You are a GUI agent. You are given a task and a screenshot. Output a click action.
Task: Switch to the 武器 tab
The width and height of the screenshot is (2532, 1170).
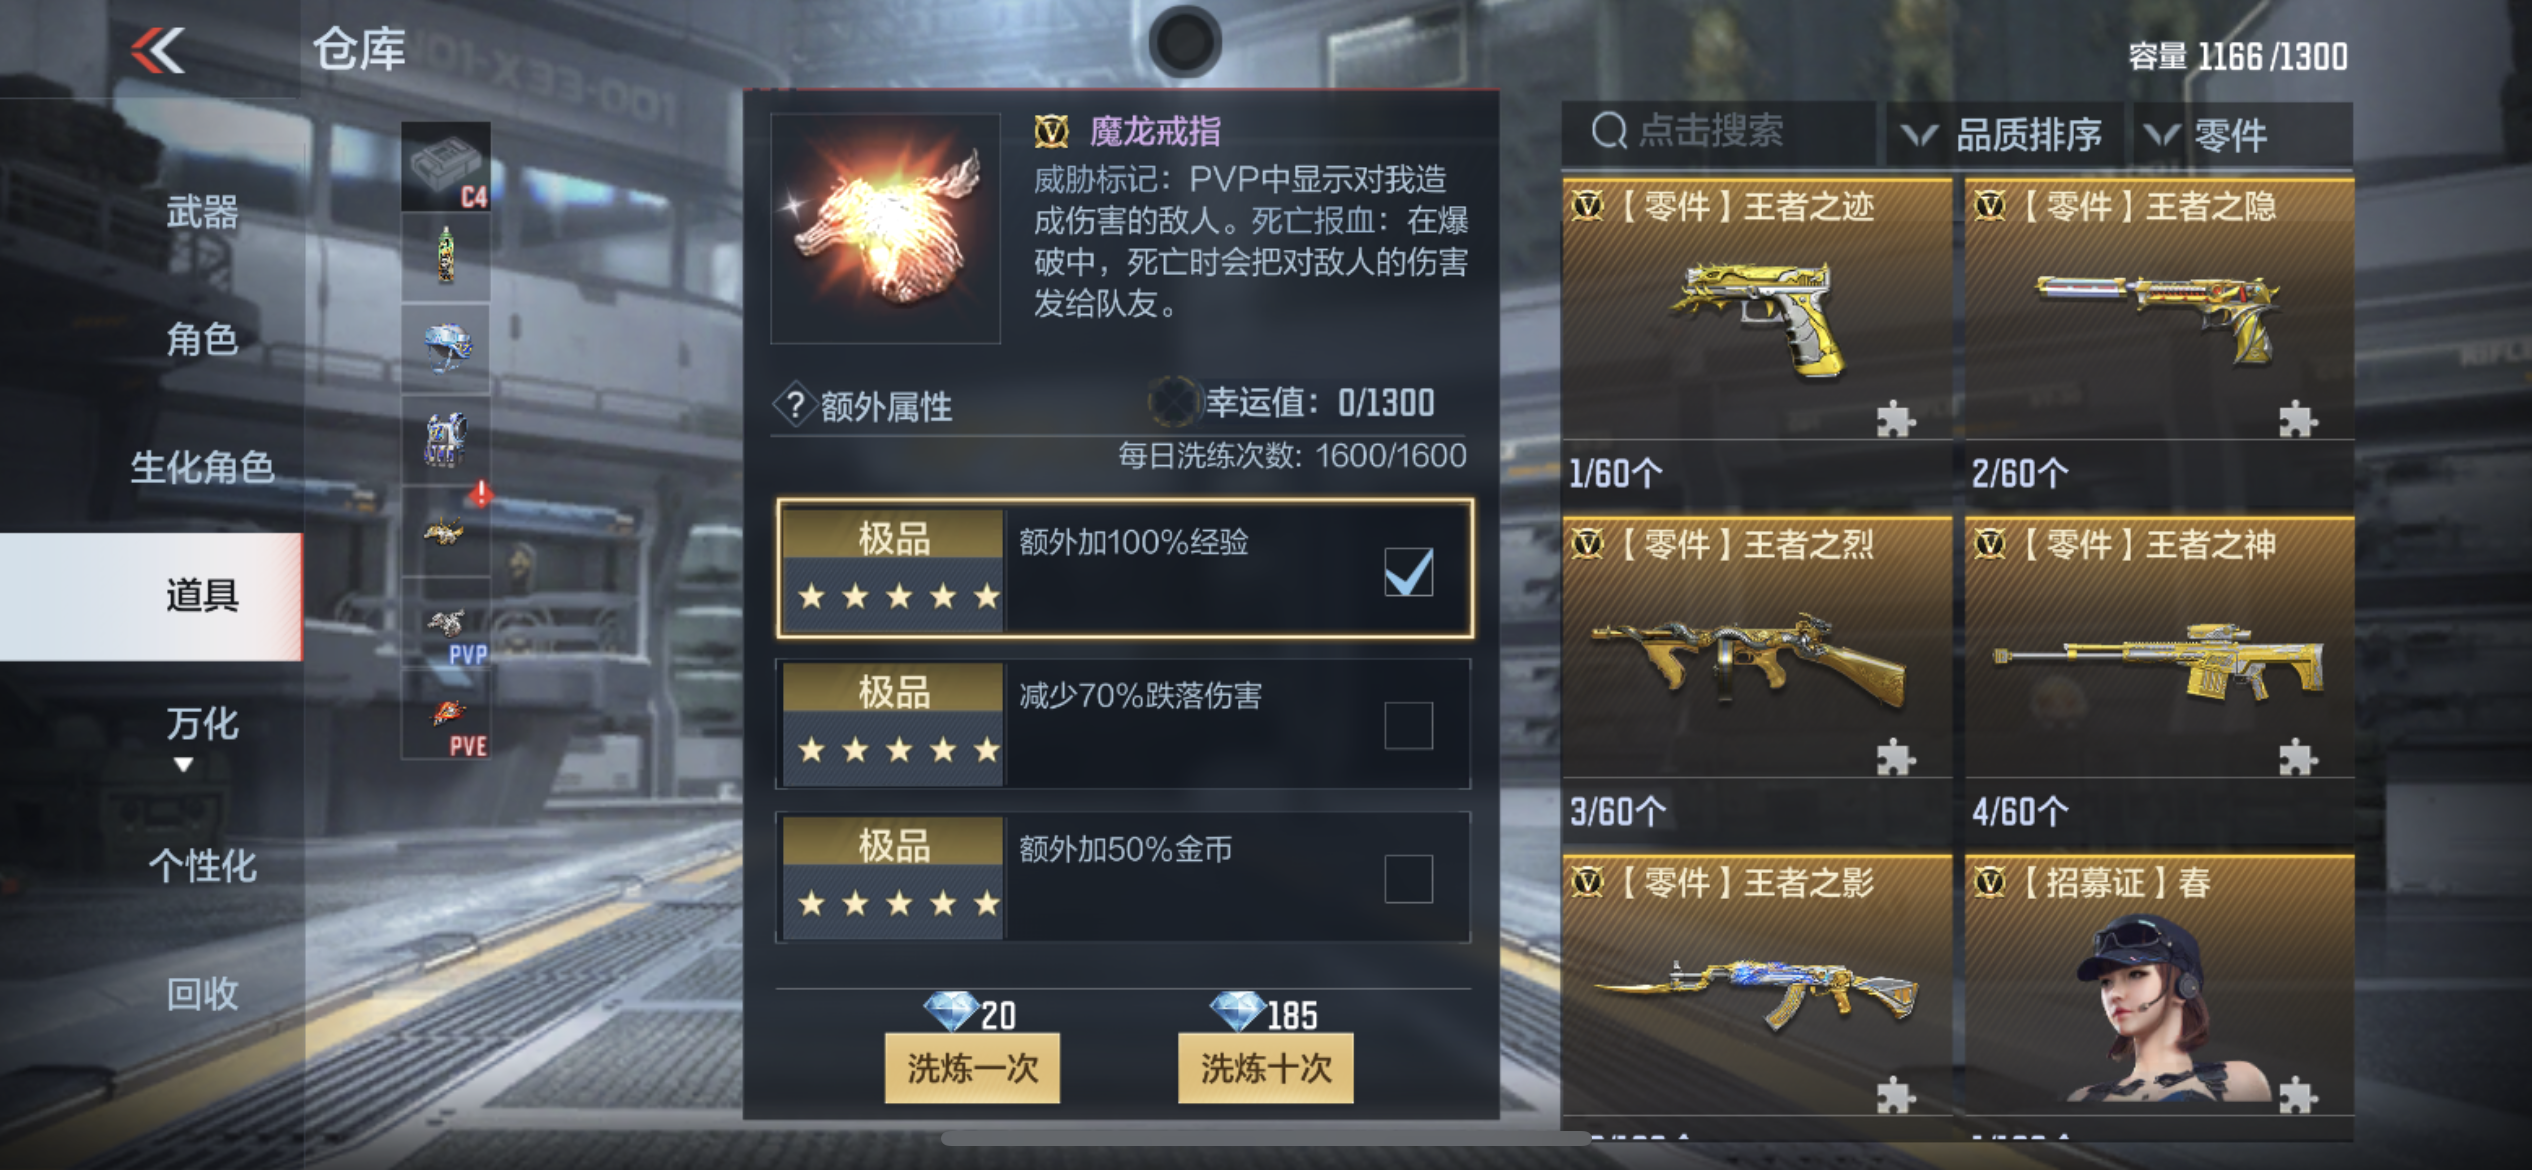pyautogui.click(x=202, y=212)
